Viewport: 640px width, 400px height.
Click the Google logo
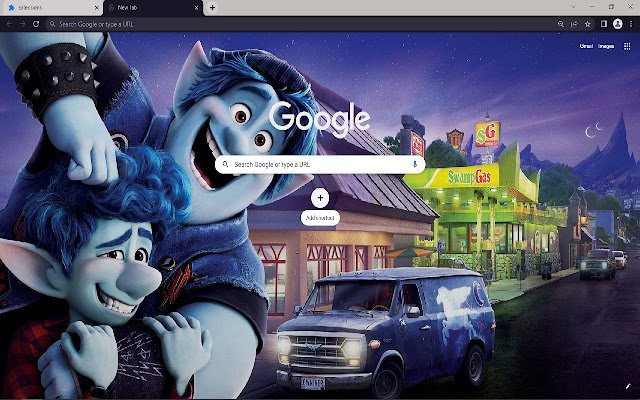[x=320, y=118]
